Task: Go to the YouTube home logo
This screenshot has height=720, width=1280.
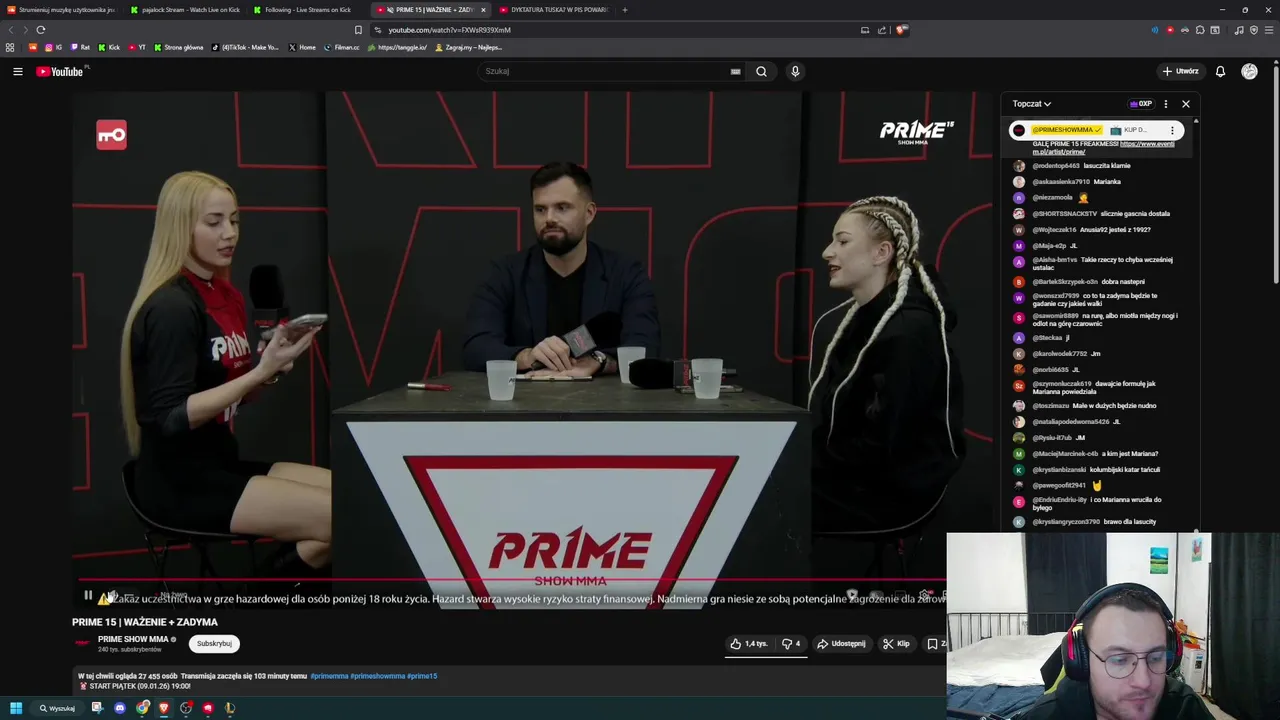Action: (x=62, y=71)
